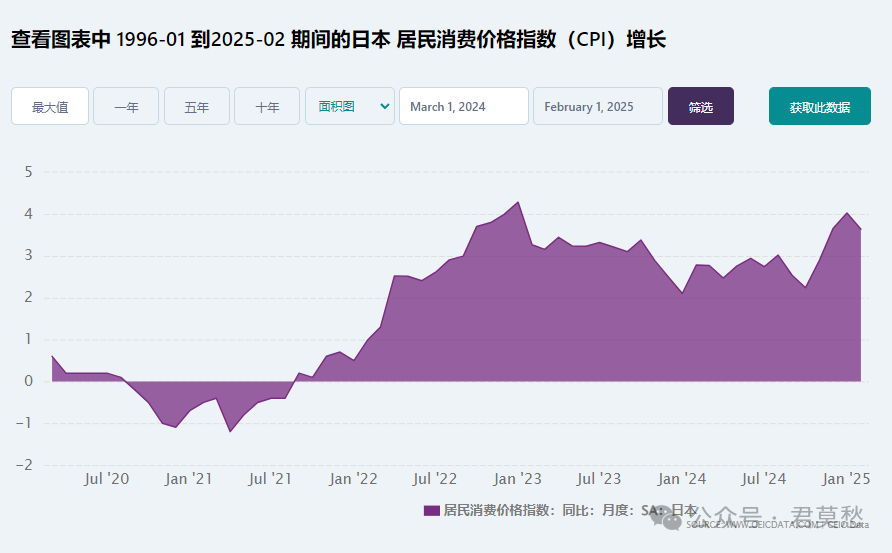Apply the filter with the 筛选 button
Viewport: 892px width, 553px height.
point(701,106)
